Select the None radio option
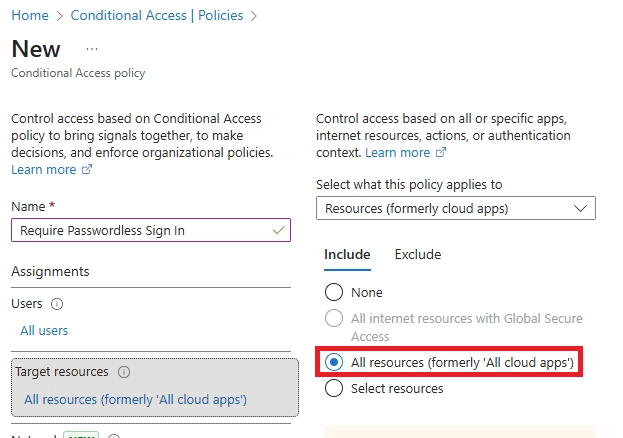Image resolution: width=623 pixels, height=438 pixels. pyautogui.click(x=334, y=293)
